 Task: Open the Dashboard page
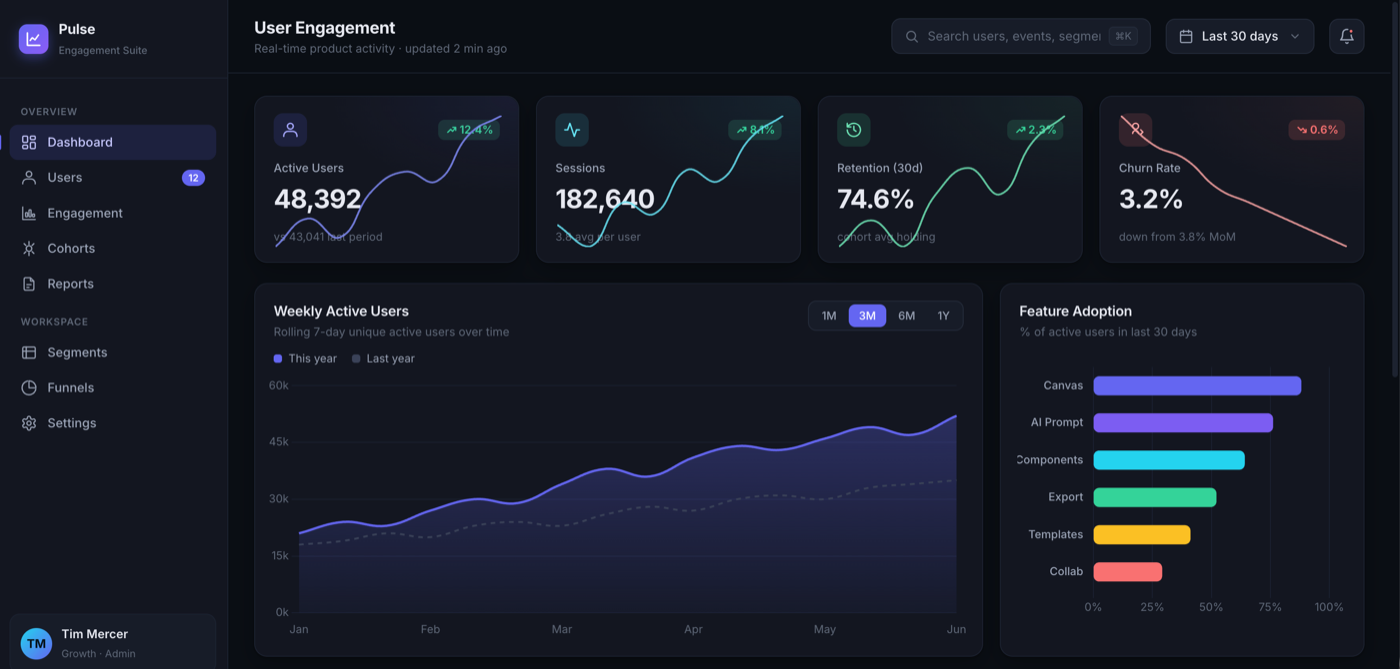click(x=113, y=142)
